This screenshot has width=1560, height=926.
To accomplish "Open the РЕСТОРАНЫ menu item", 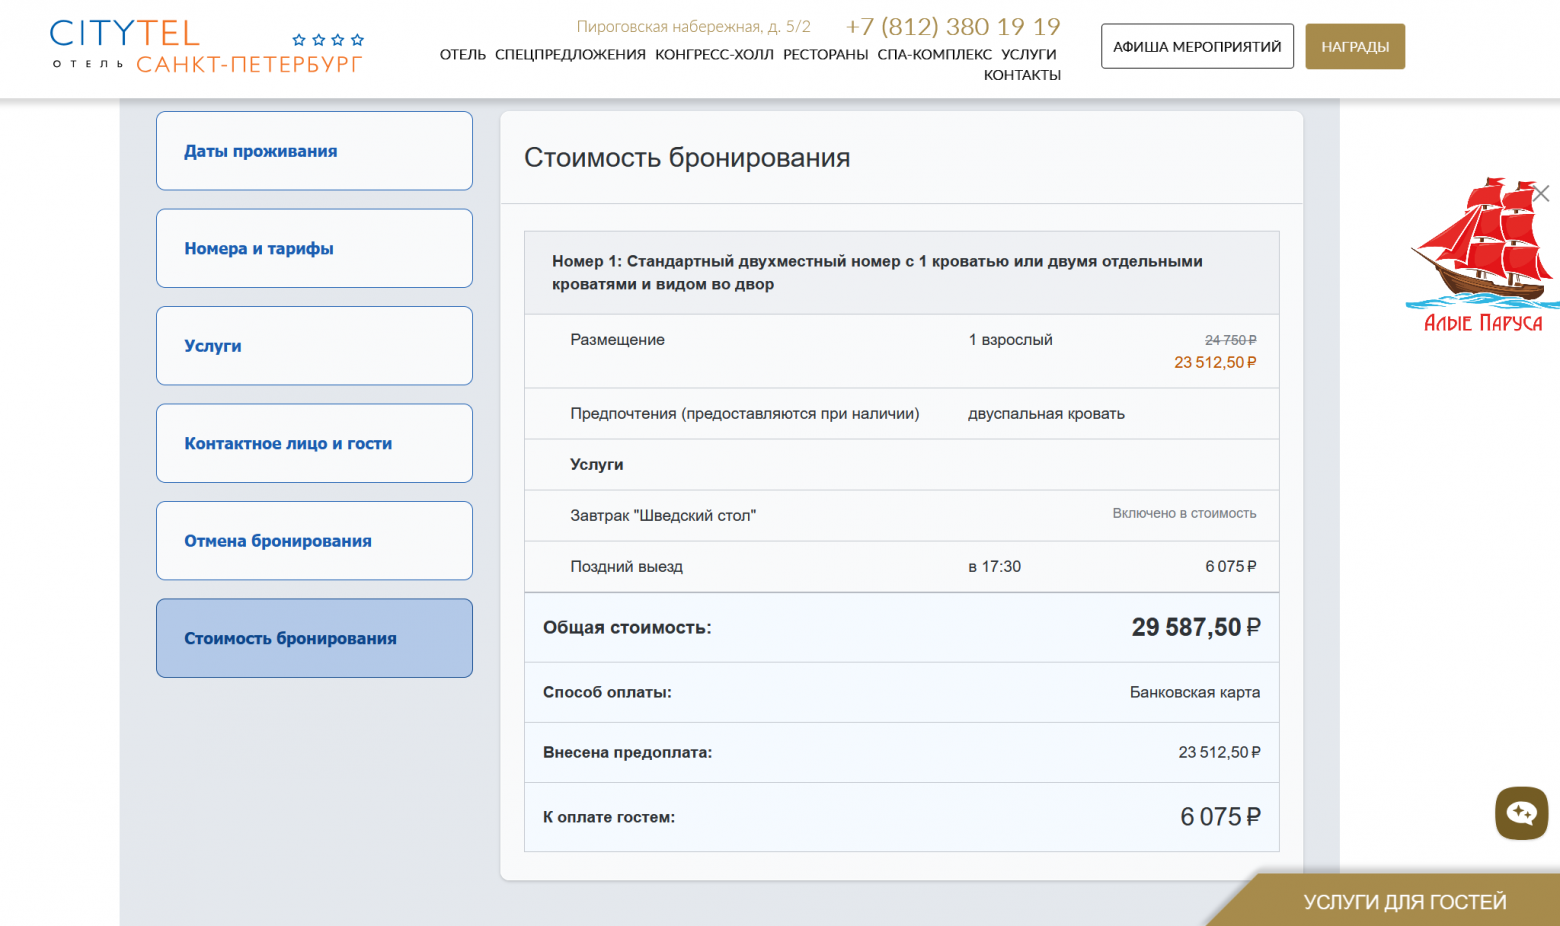I will click(x=825, y=54).
